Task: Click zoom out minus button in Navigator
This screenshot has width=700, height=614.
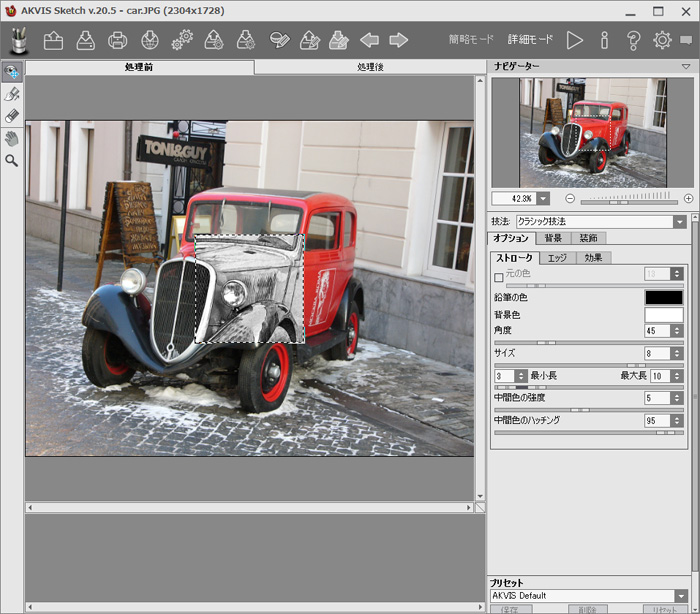Action: click(x=570, y=198)
